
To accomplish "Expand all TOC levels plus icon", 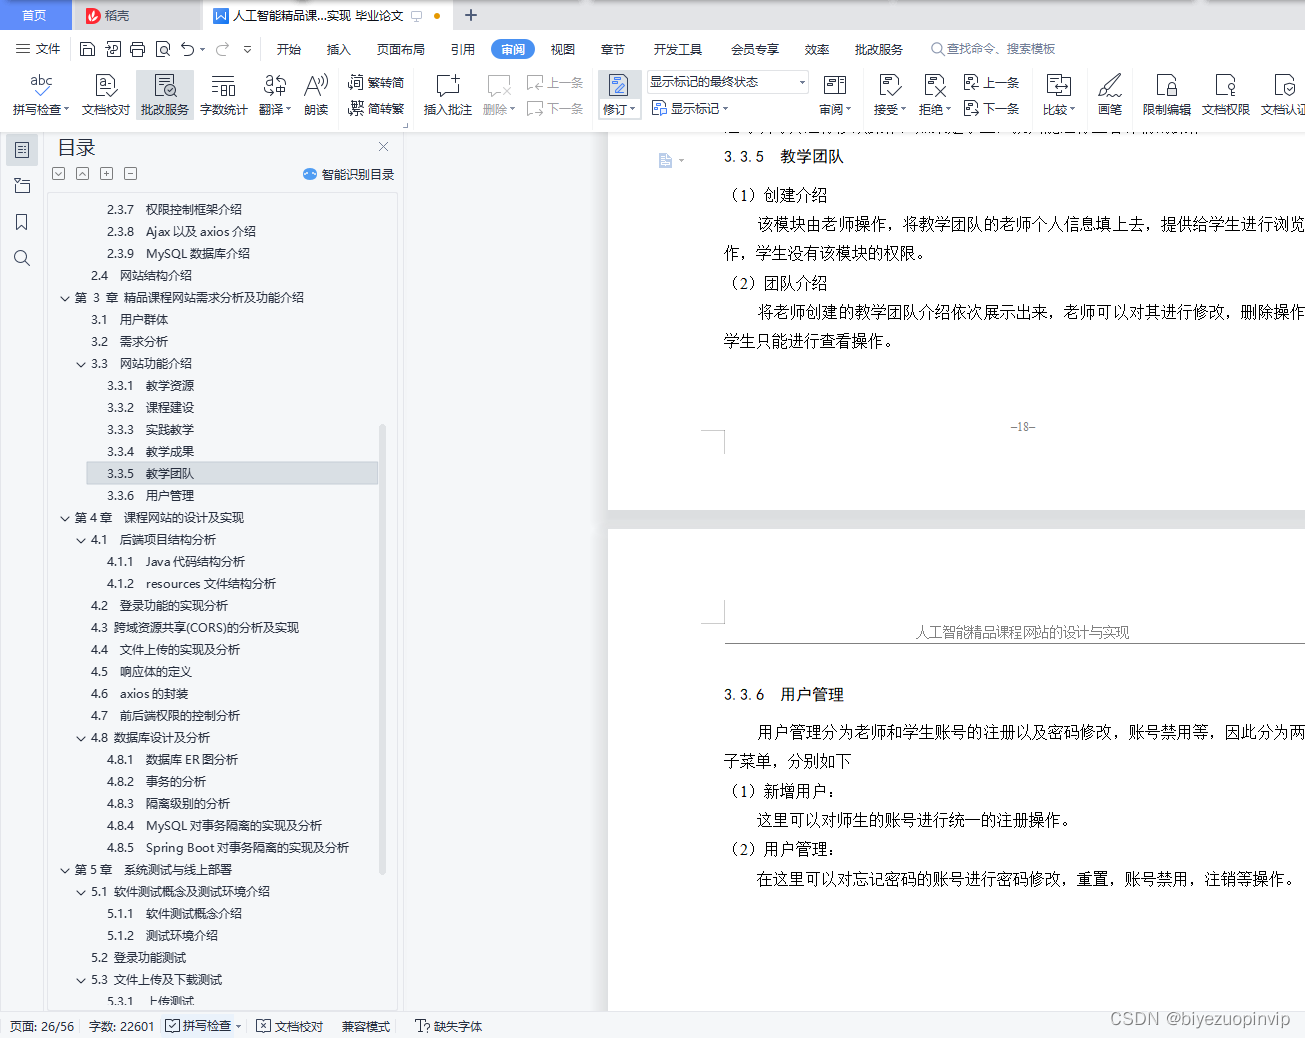I will [106, 174].
